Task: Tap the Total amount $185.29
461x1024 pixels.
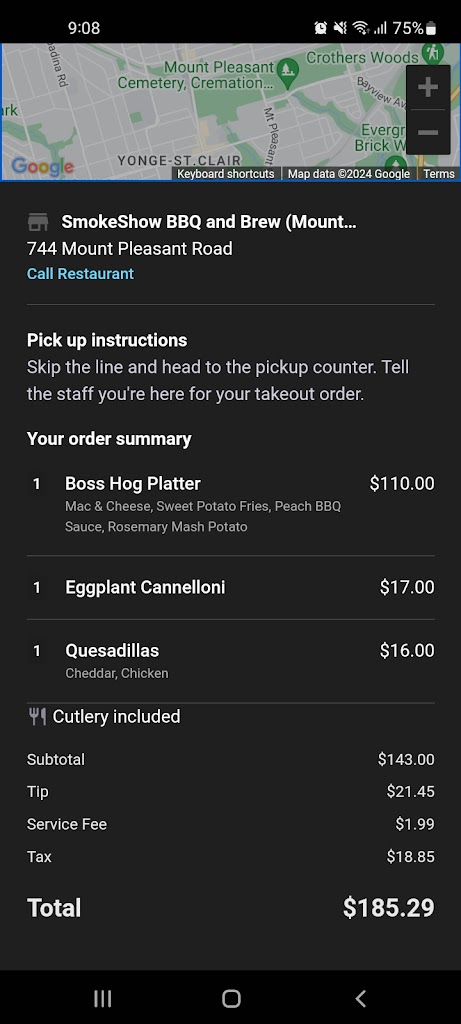Action: tap(389, 908)
